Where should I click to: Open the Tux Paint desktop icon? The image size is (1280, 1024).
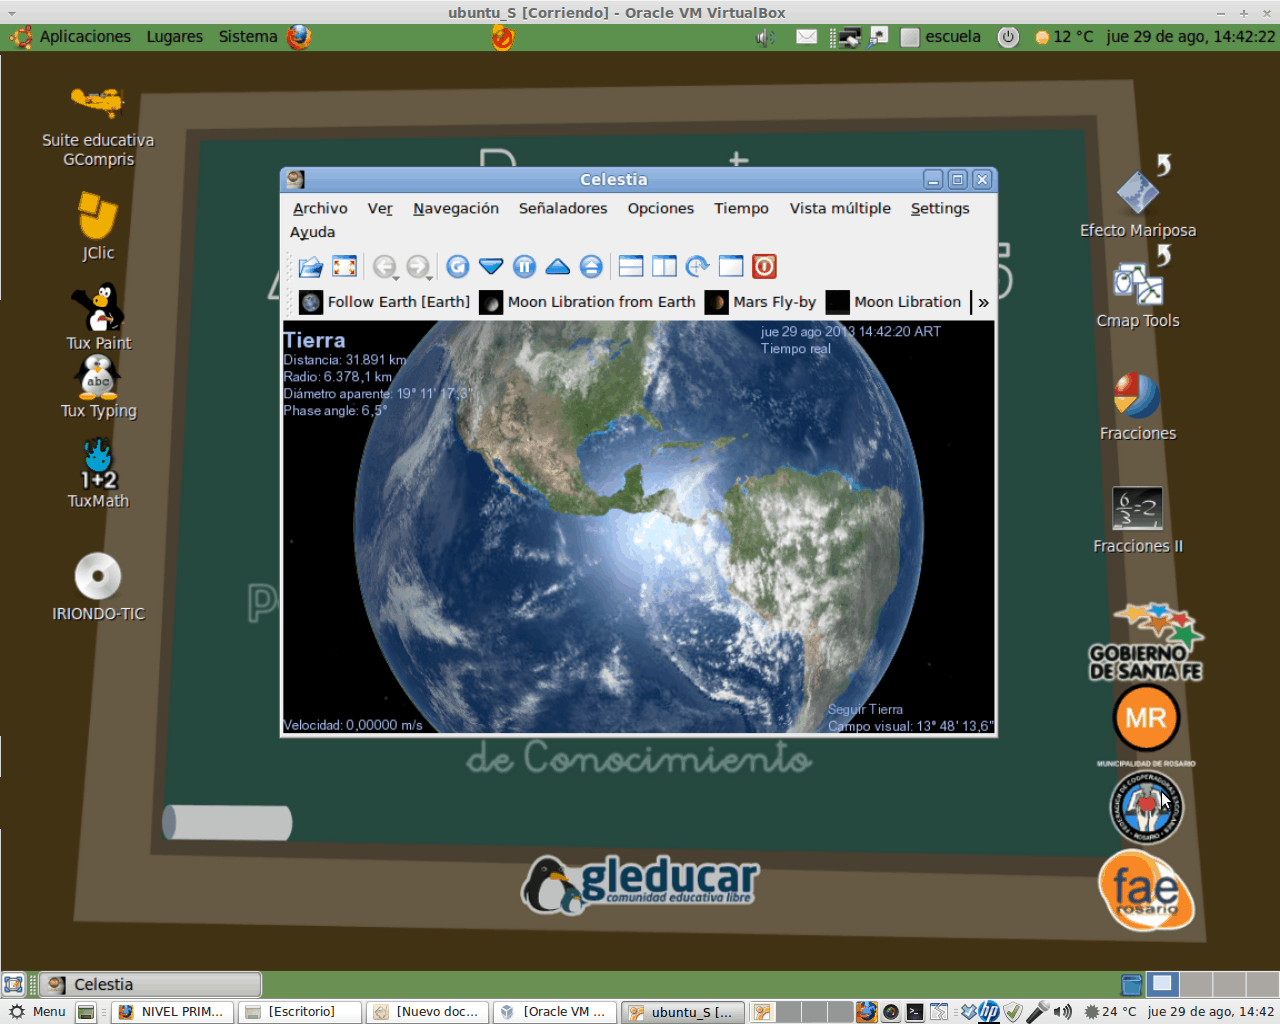(x=98, y=310)
